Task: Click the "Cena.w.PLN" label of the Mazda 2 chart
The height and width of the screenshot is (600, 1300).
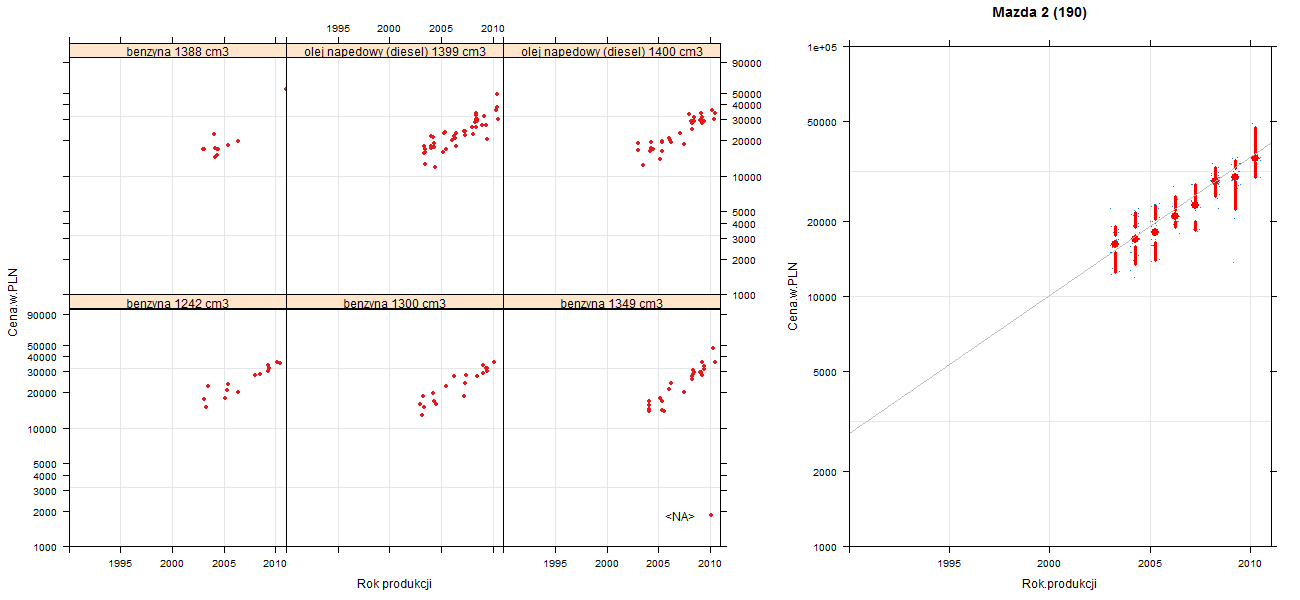Action: (794, 297)
